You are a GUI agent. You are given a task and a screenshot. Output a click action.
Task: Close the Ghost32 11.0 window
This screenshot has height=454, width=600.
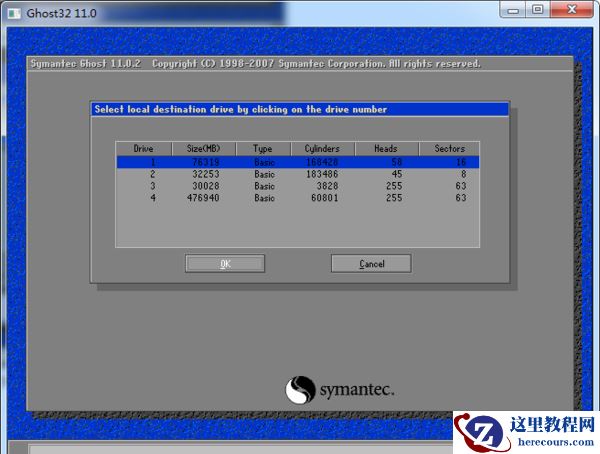point(572,10)
